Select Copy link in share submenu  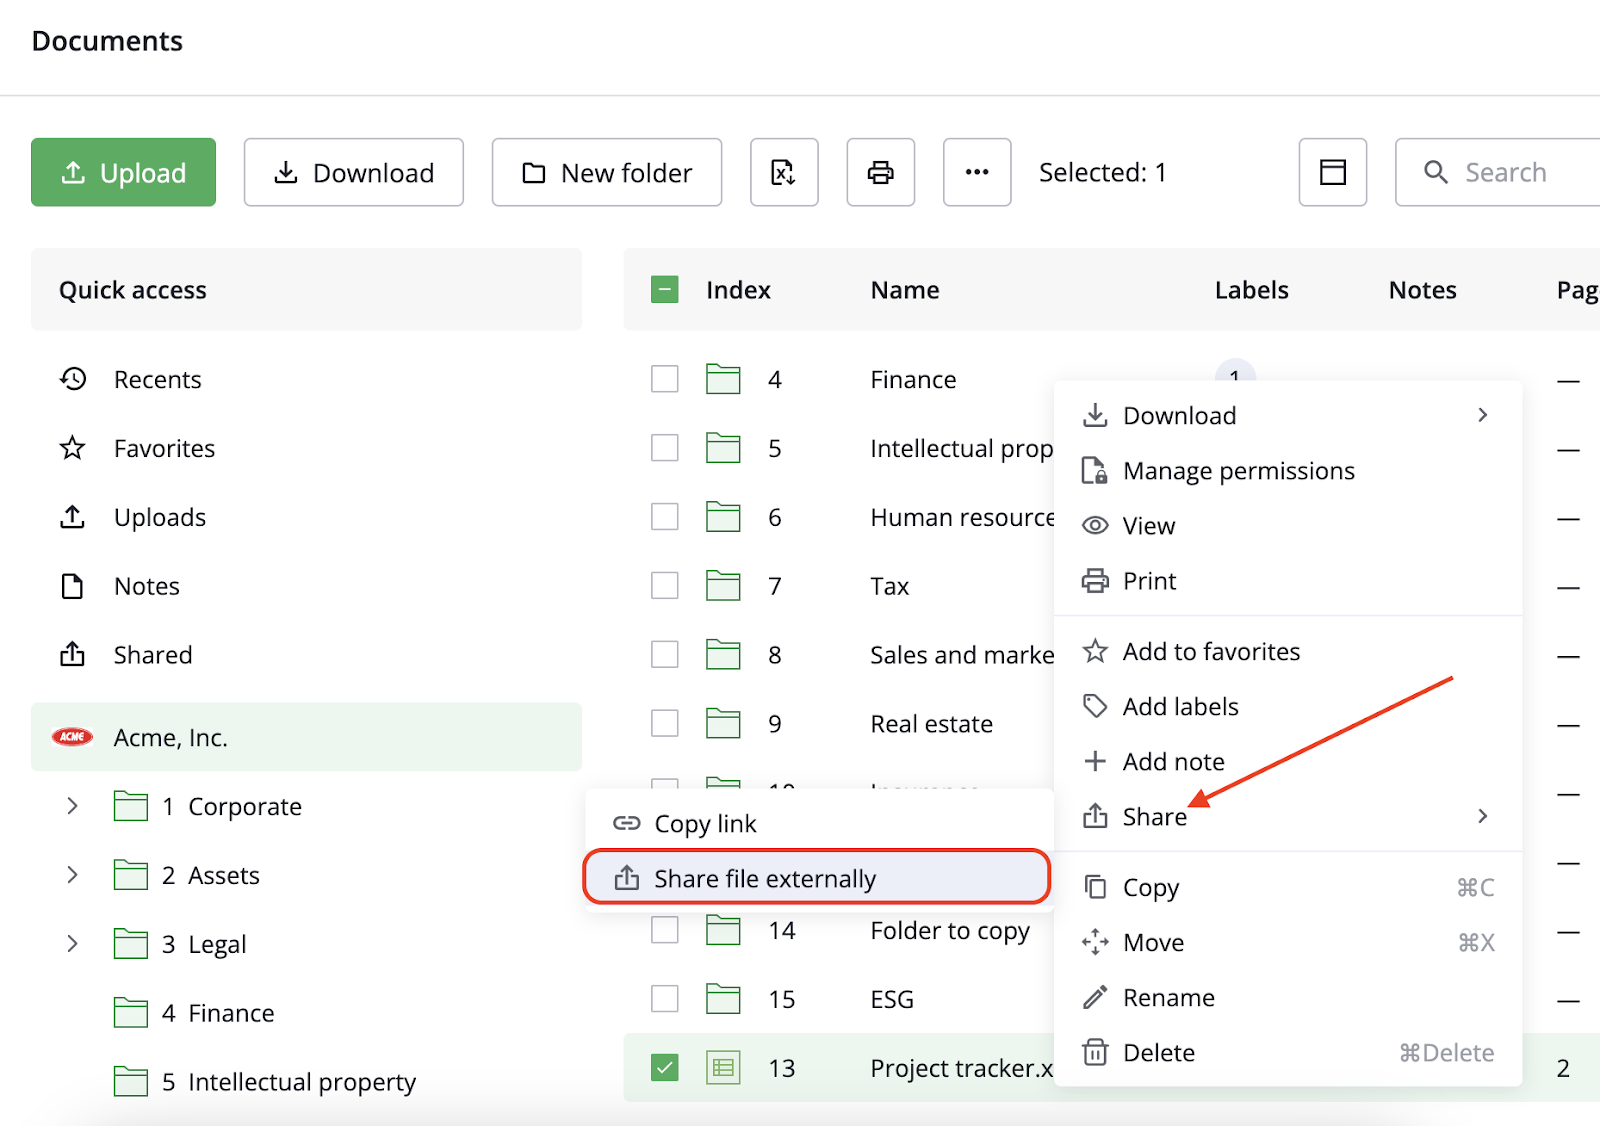[817, 823]
